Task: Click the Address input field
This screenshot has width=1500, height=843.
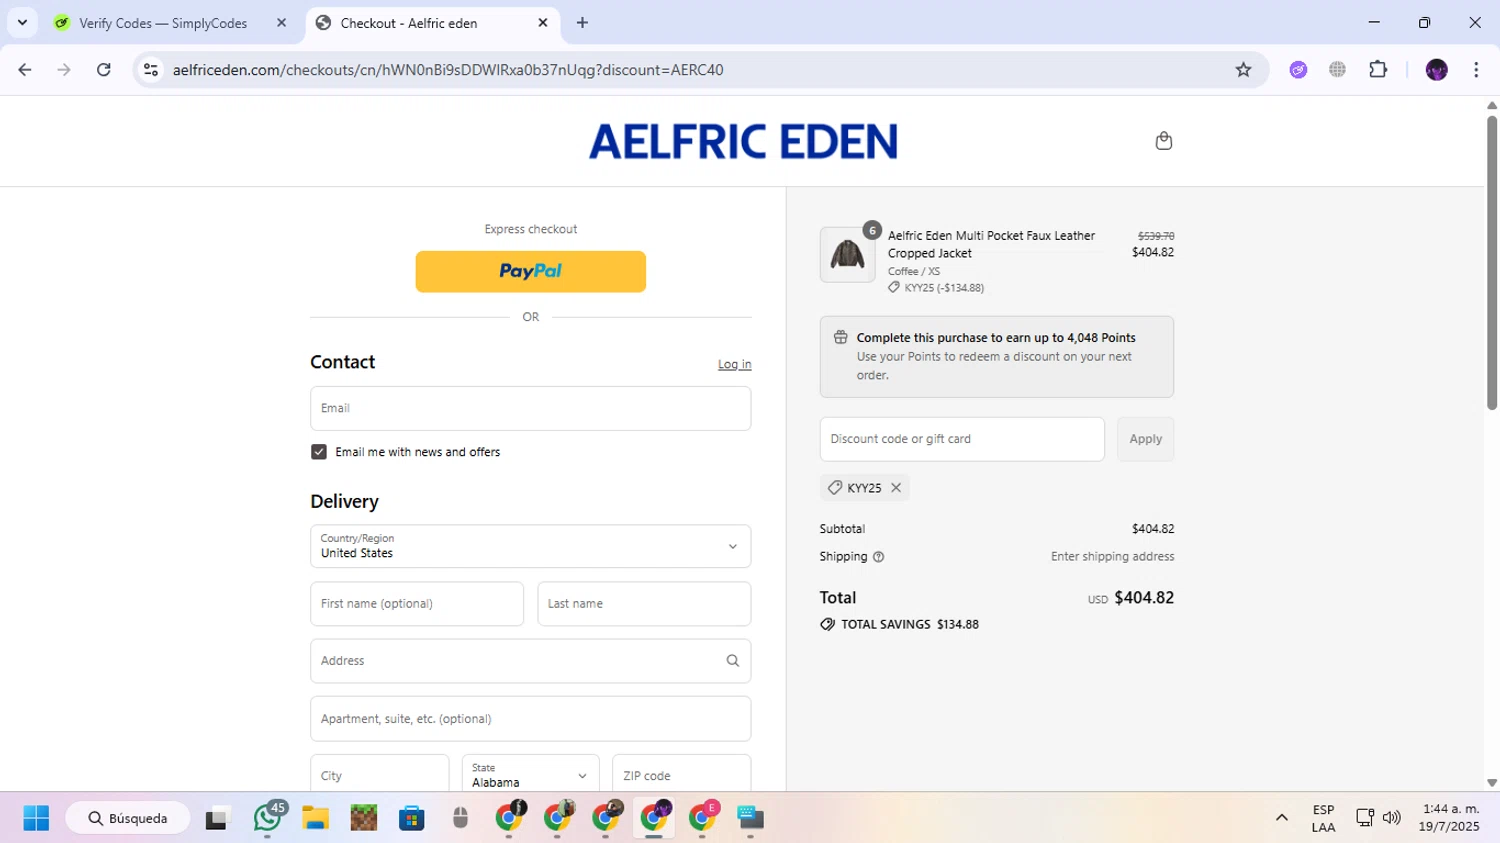Action: pyautogui.click(x=530, y=661)
